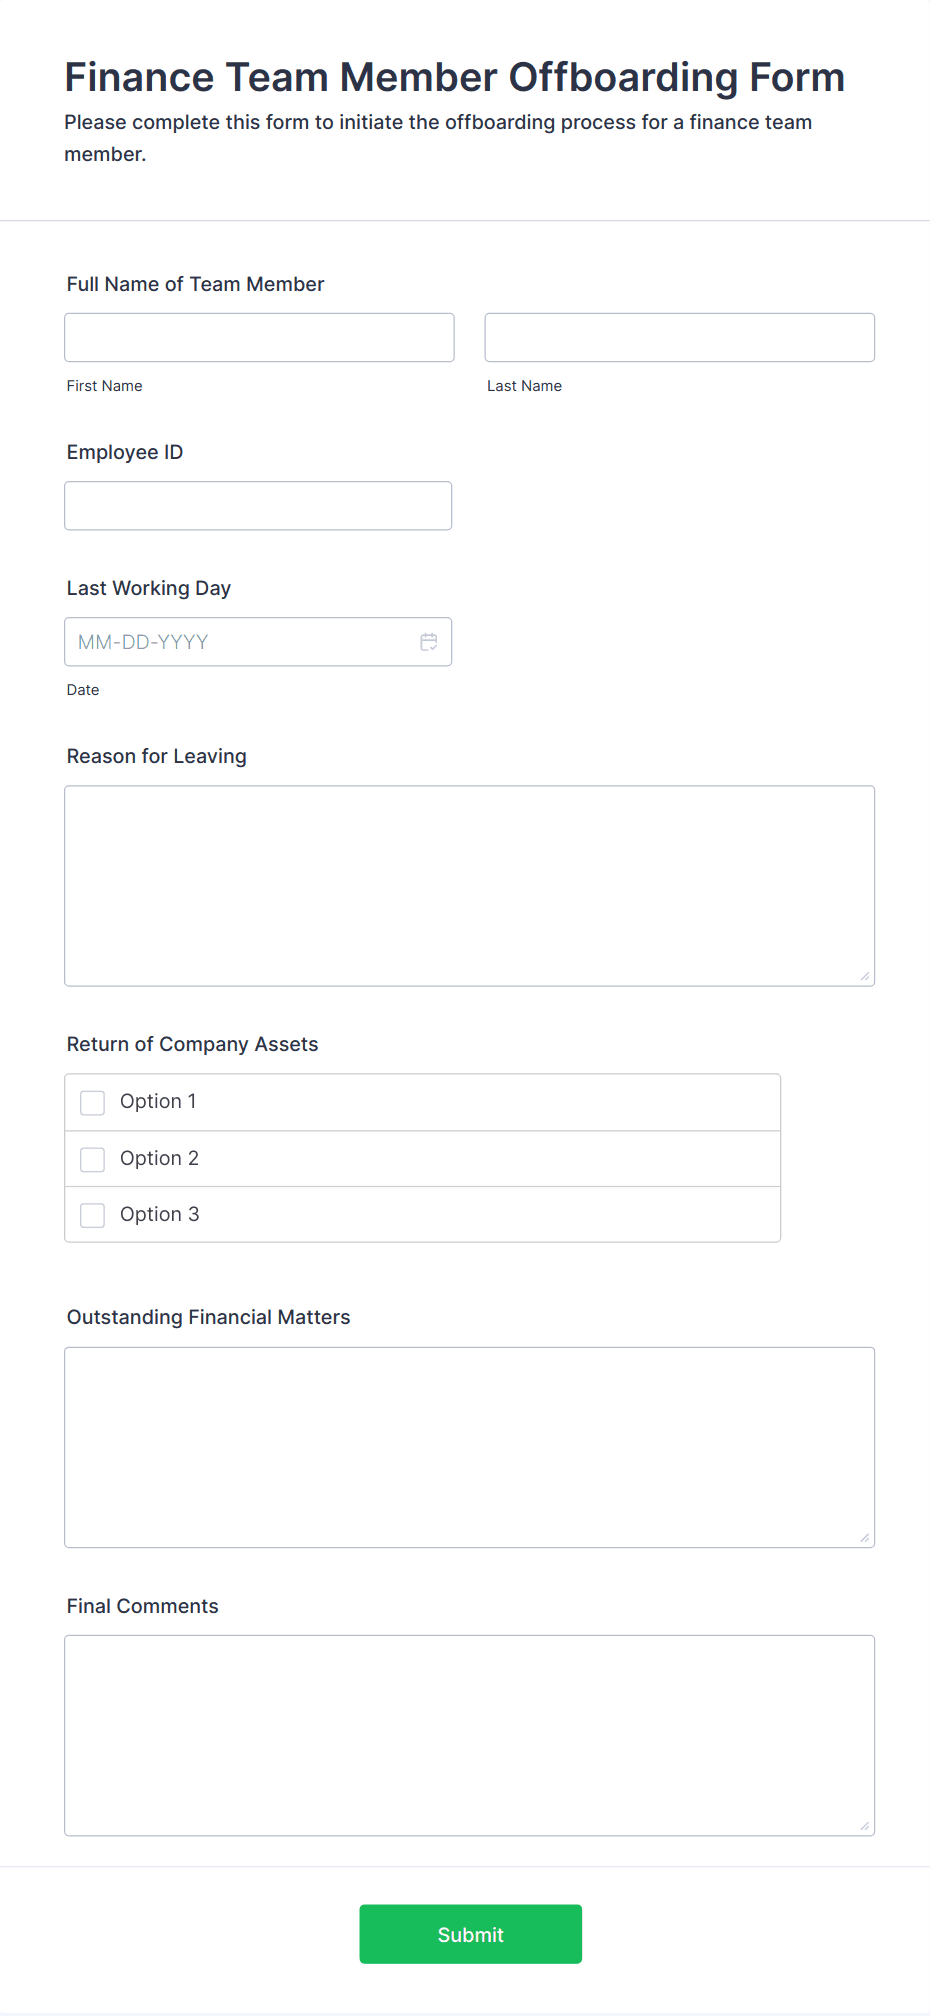The width and height of the screenshot is (930, 2016).
Task: Click the Option 3 label row
Action: (x=423, y=1215)
